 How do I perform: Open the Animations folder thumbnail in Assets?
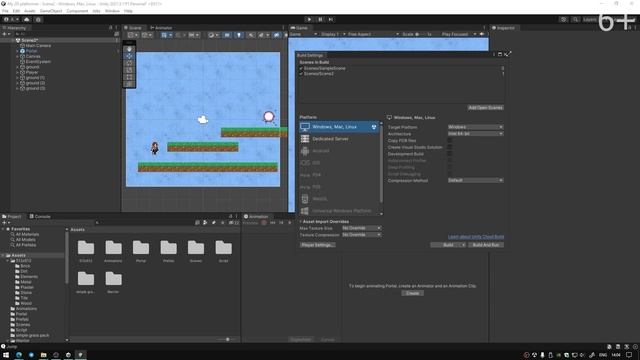pos(113,251)
